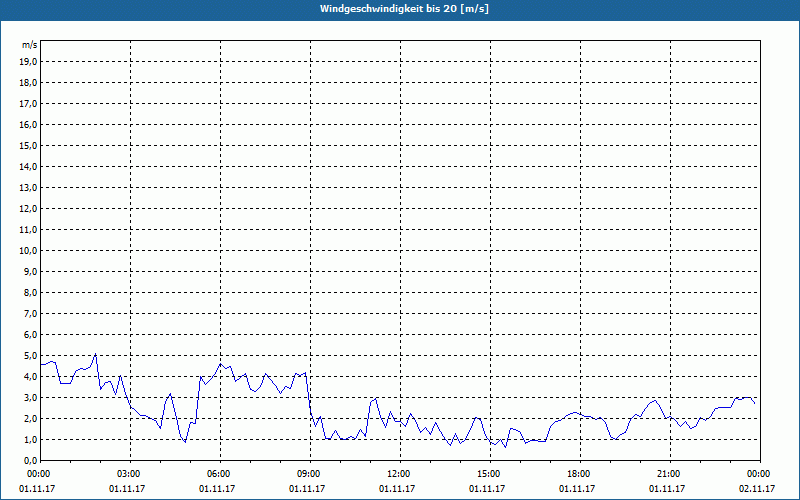Click the 12:00 time label
The width and height of the screenshot is (800, 500).
399,474
